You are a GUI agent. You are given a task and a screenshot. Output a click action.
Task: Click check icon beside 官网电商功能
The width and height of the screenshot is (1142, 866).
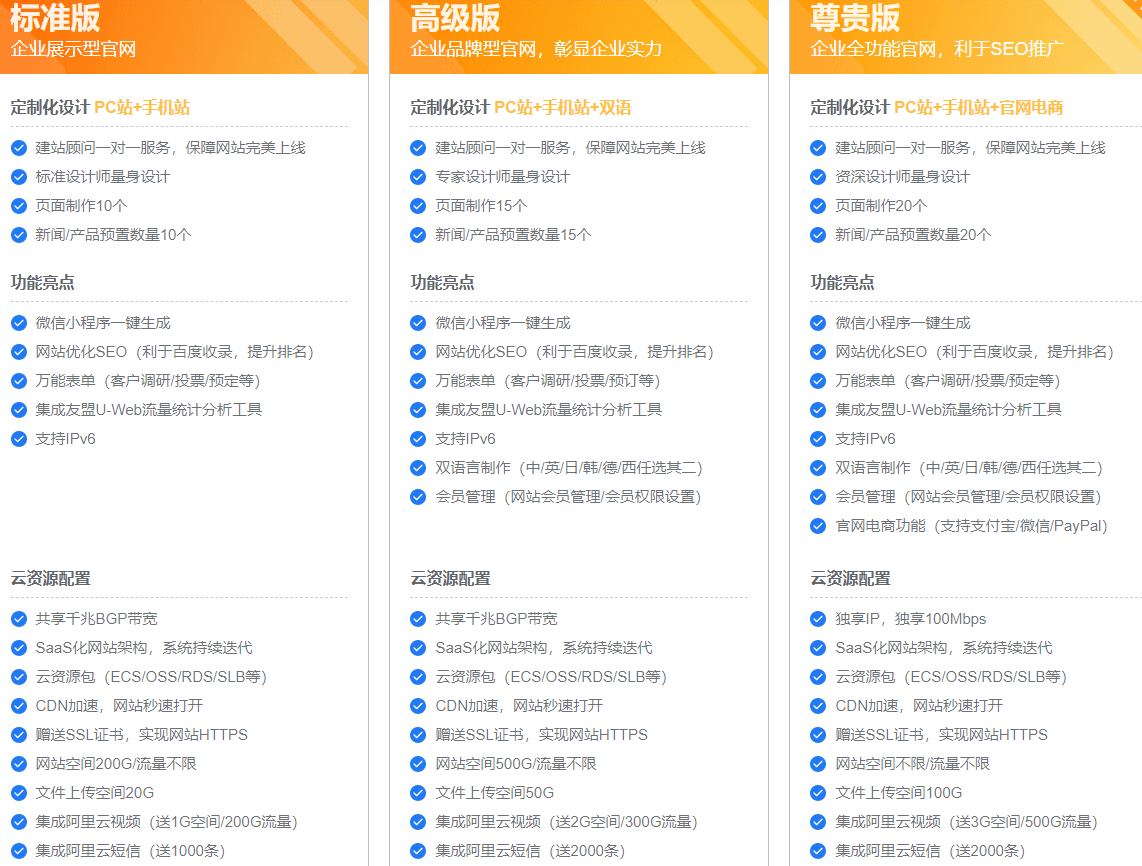click(x=818, y=526)
